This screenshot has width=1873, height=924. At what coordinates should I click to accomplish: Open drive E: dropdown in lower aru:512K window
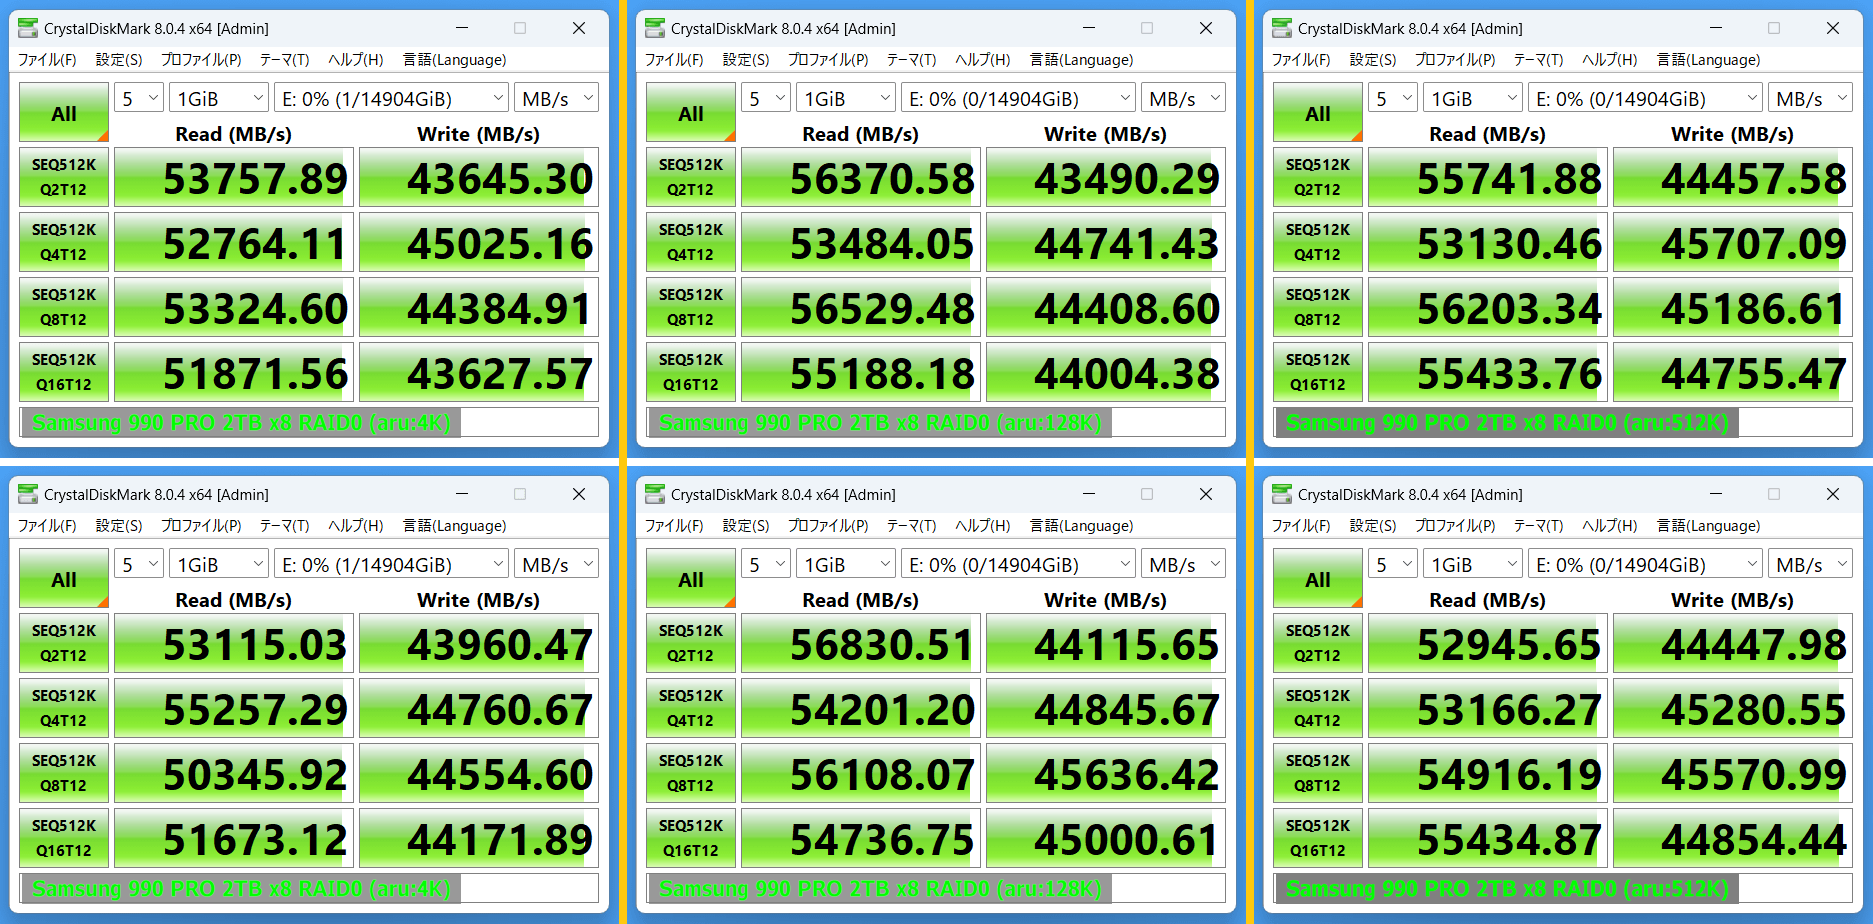(x=1645, y=564)
